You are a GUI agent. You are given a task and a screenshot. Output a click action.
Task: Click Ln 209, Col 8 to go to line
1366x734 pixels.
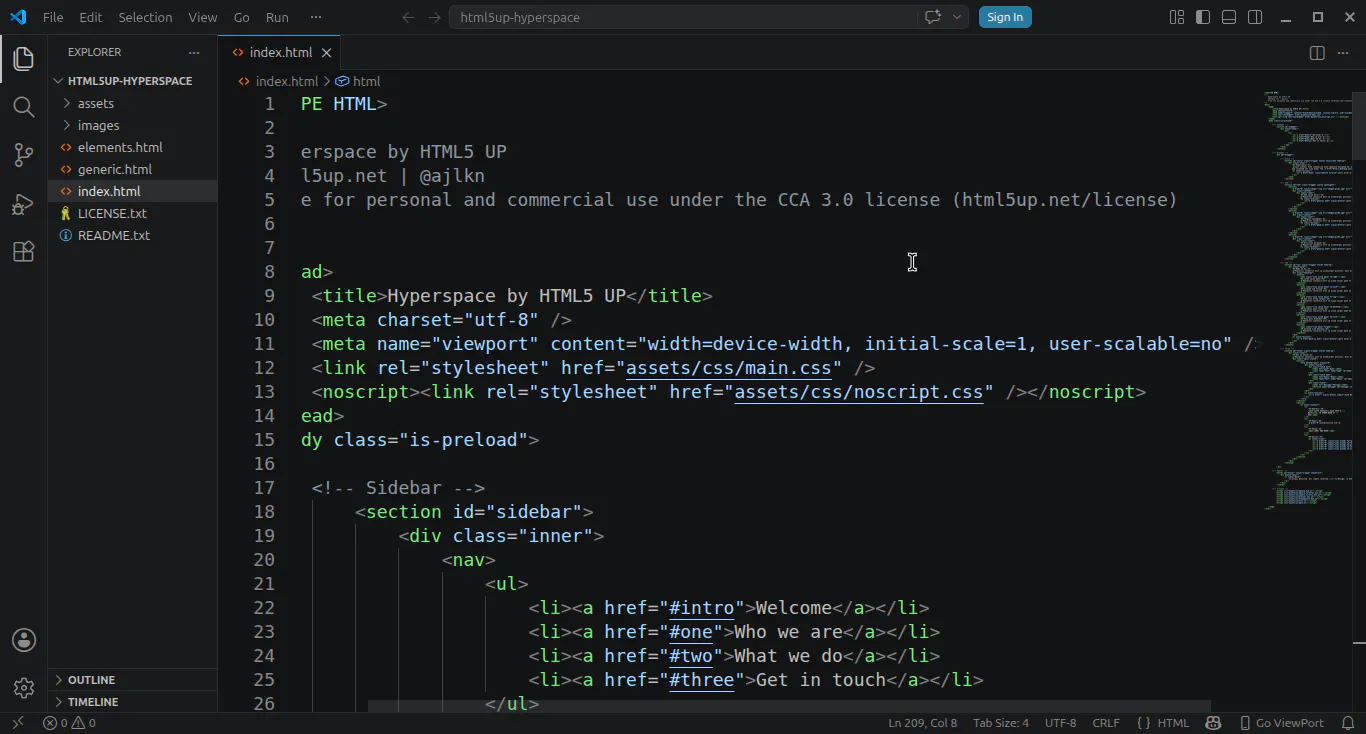tap(922, 723)
